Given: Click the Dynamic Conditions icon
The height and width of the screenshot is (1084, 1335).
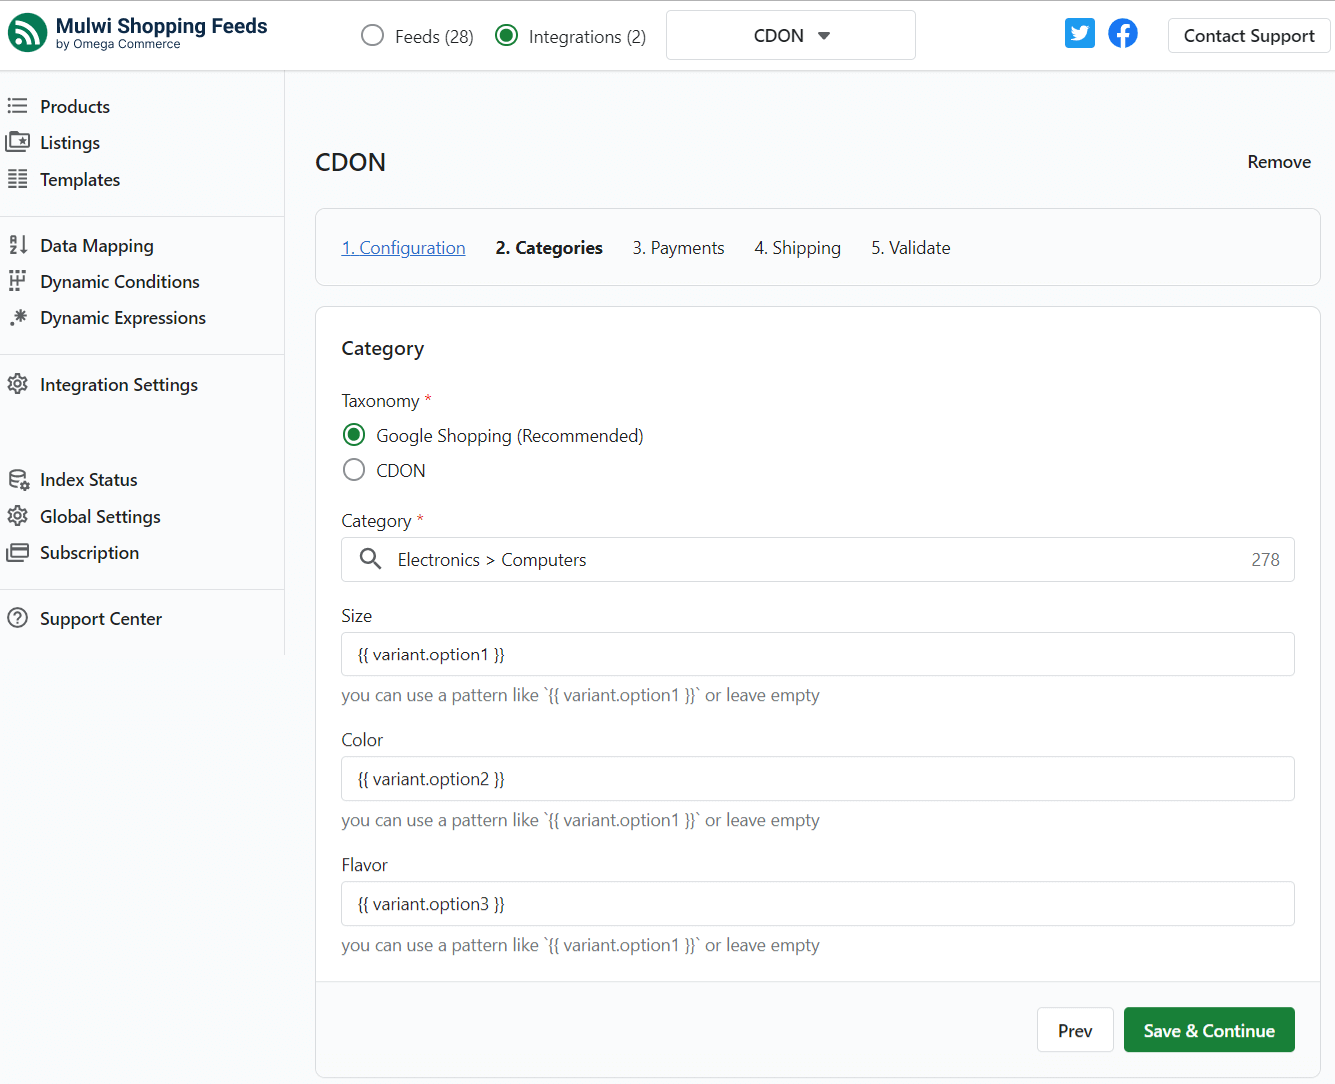Looking at the screenshot, I should pos(18,281).
